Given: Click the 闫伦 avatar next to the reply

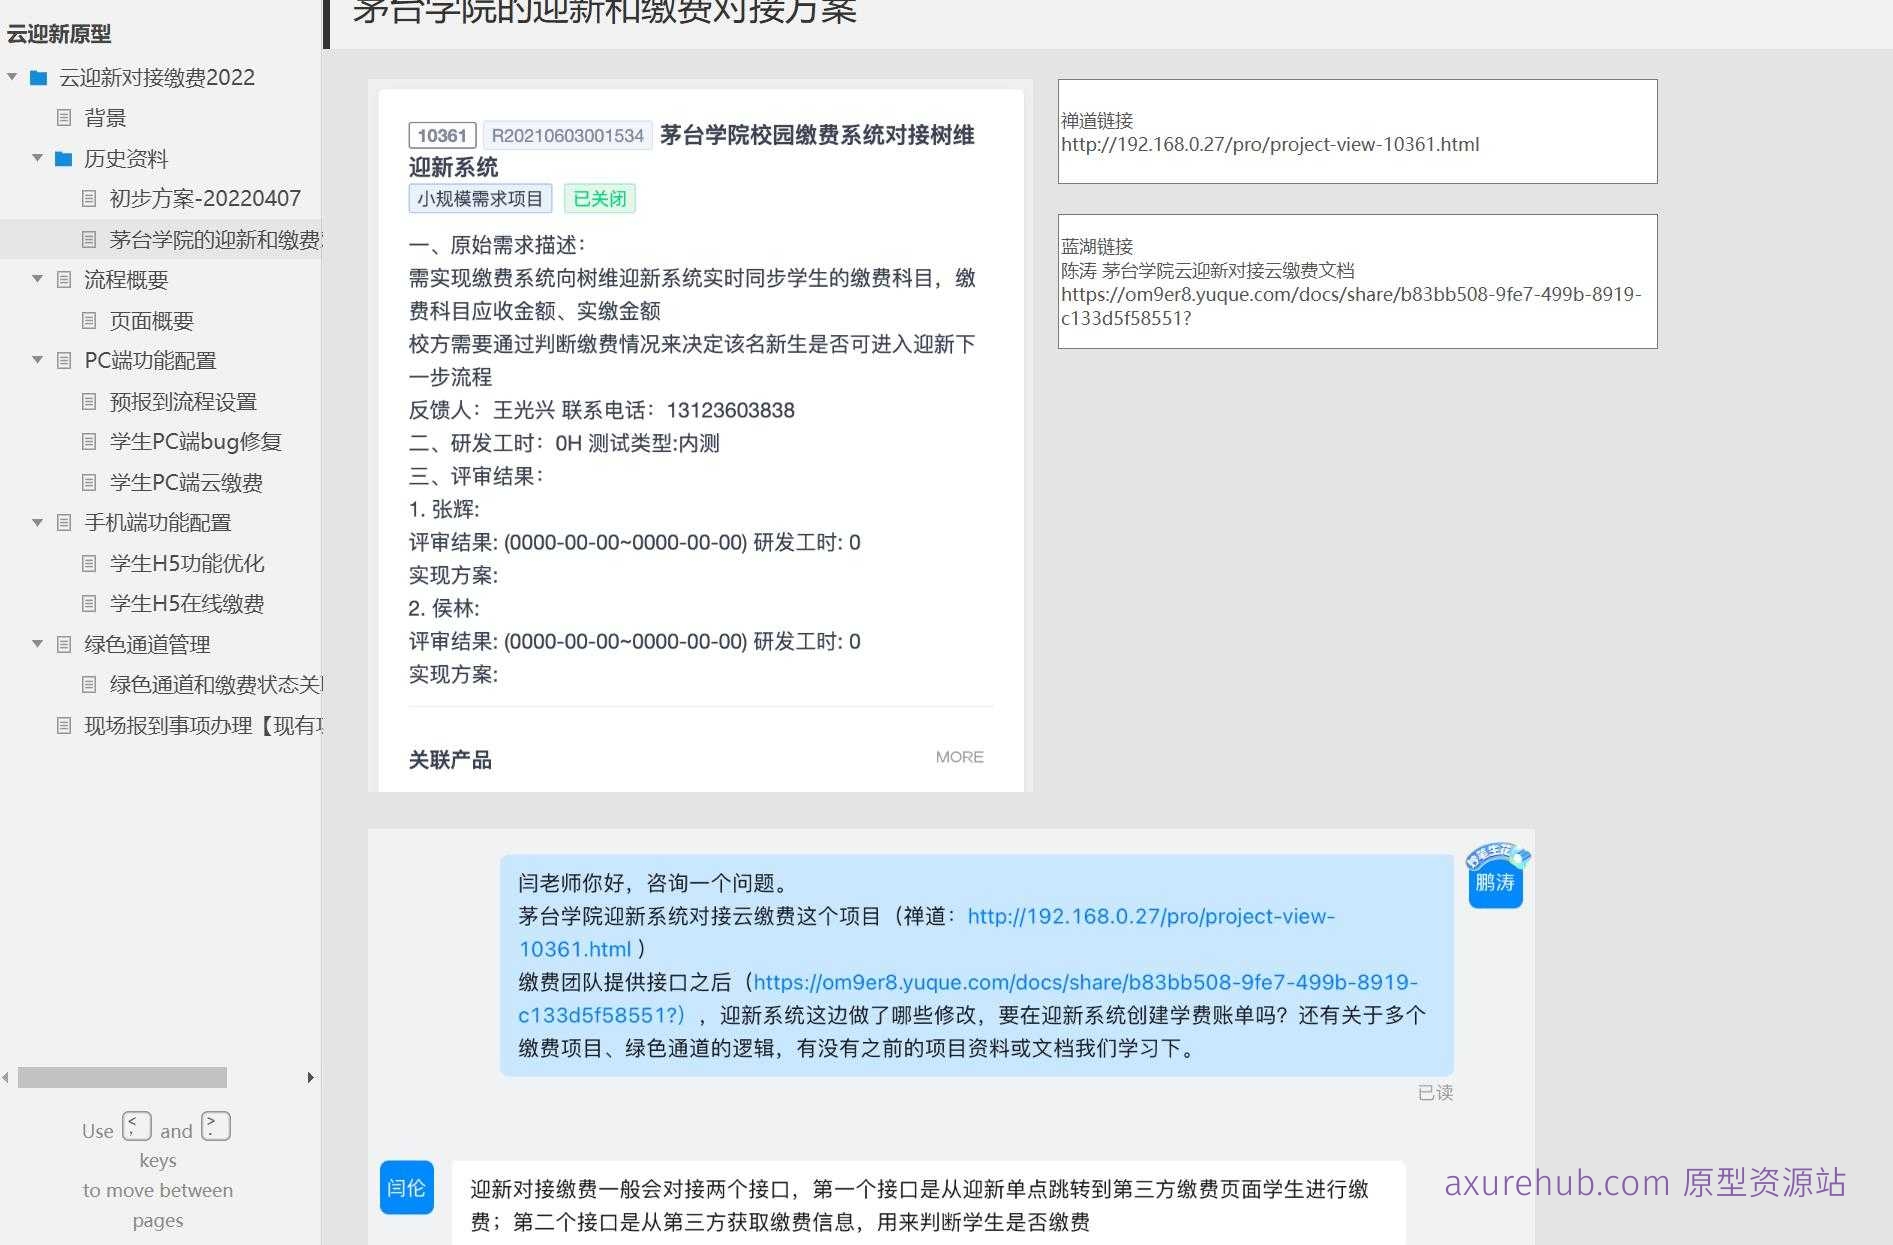Looking at the screenshot, I should pos(405,1188).
